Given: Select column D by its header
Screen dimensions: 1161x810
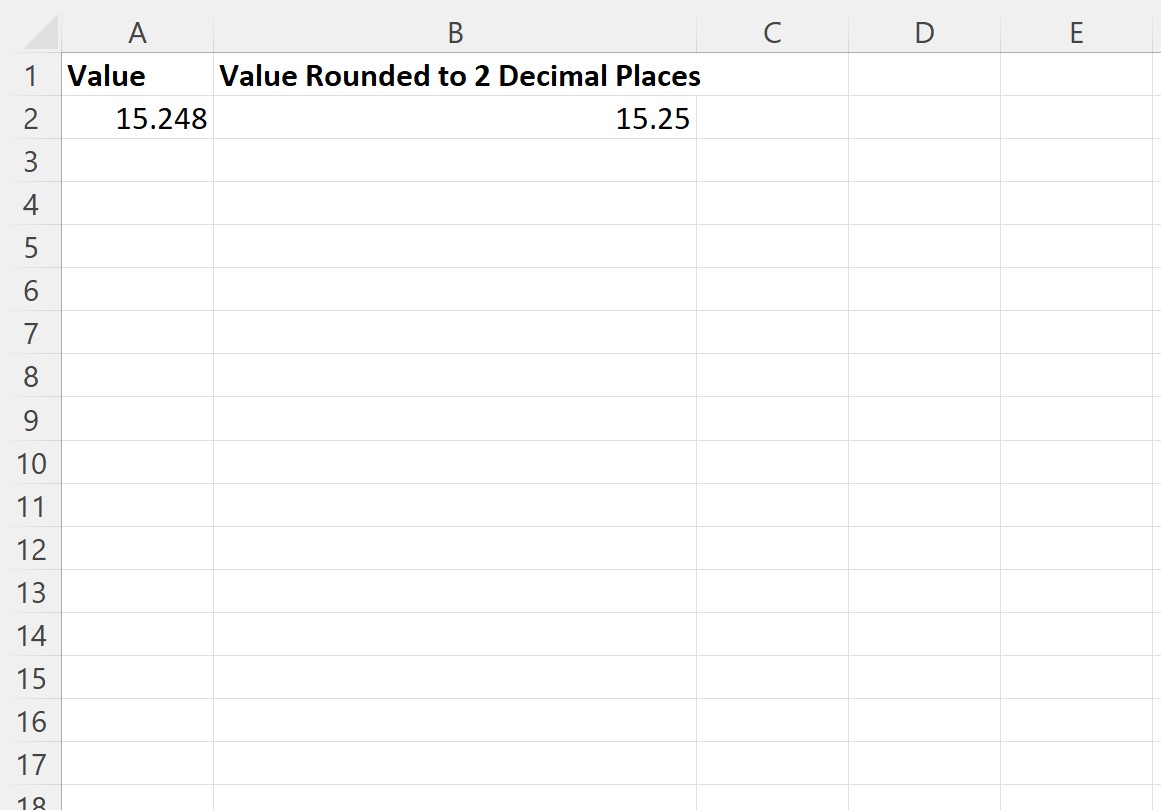Looking at the screenshot, I should 924,32.
